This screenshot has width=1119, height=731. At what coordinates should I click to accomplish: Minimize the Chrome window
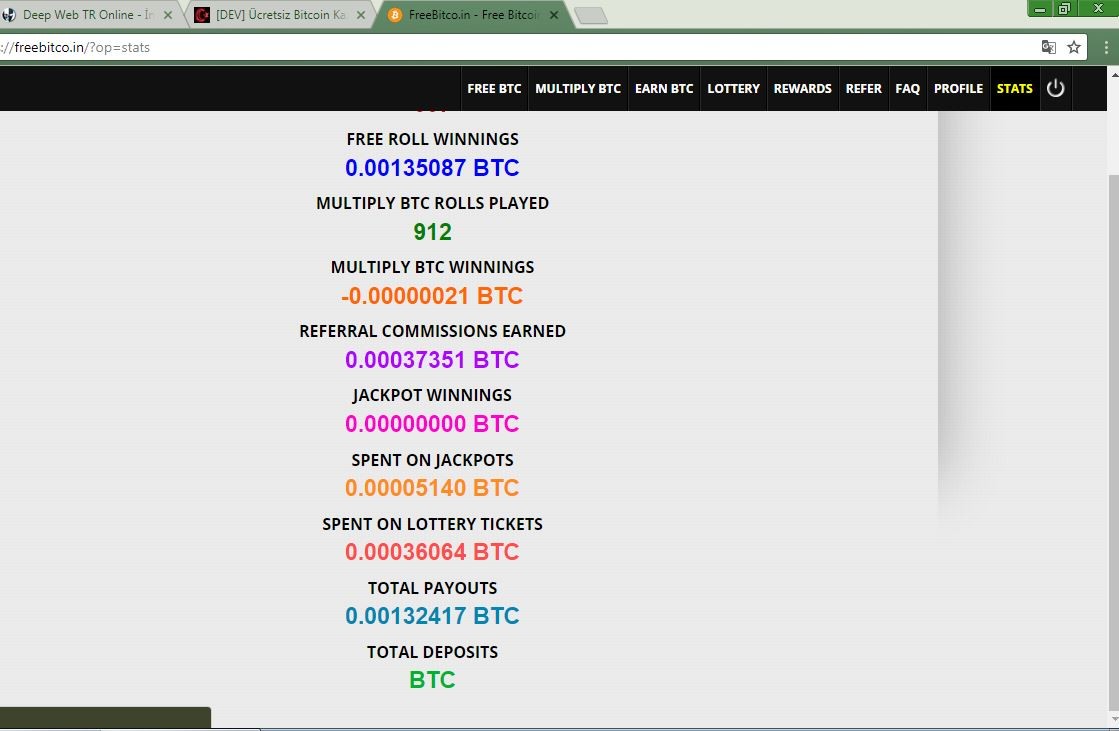click(1040, 9)
